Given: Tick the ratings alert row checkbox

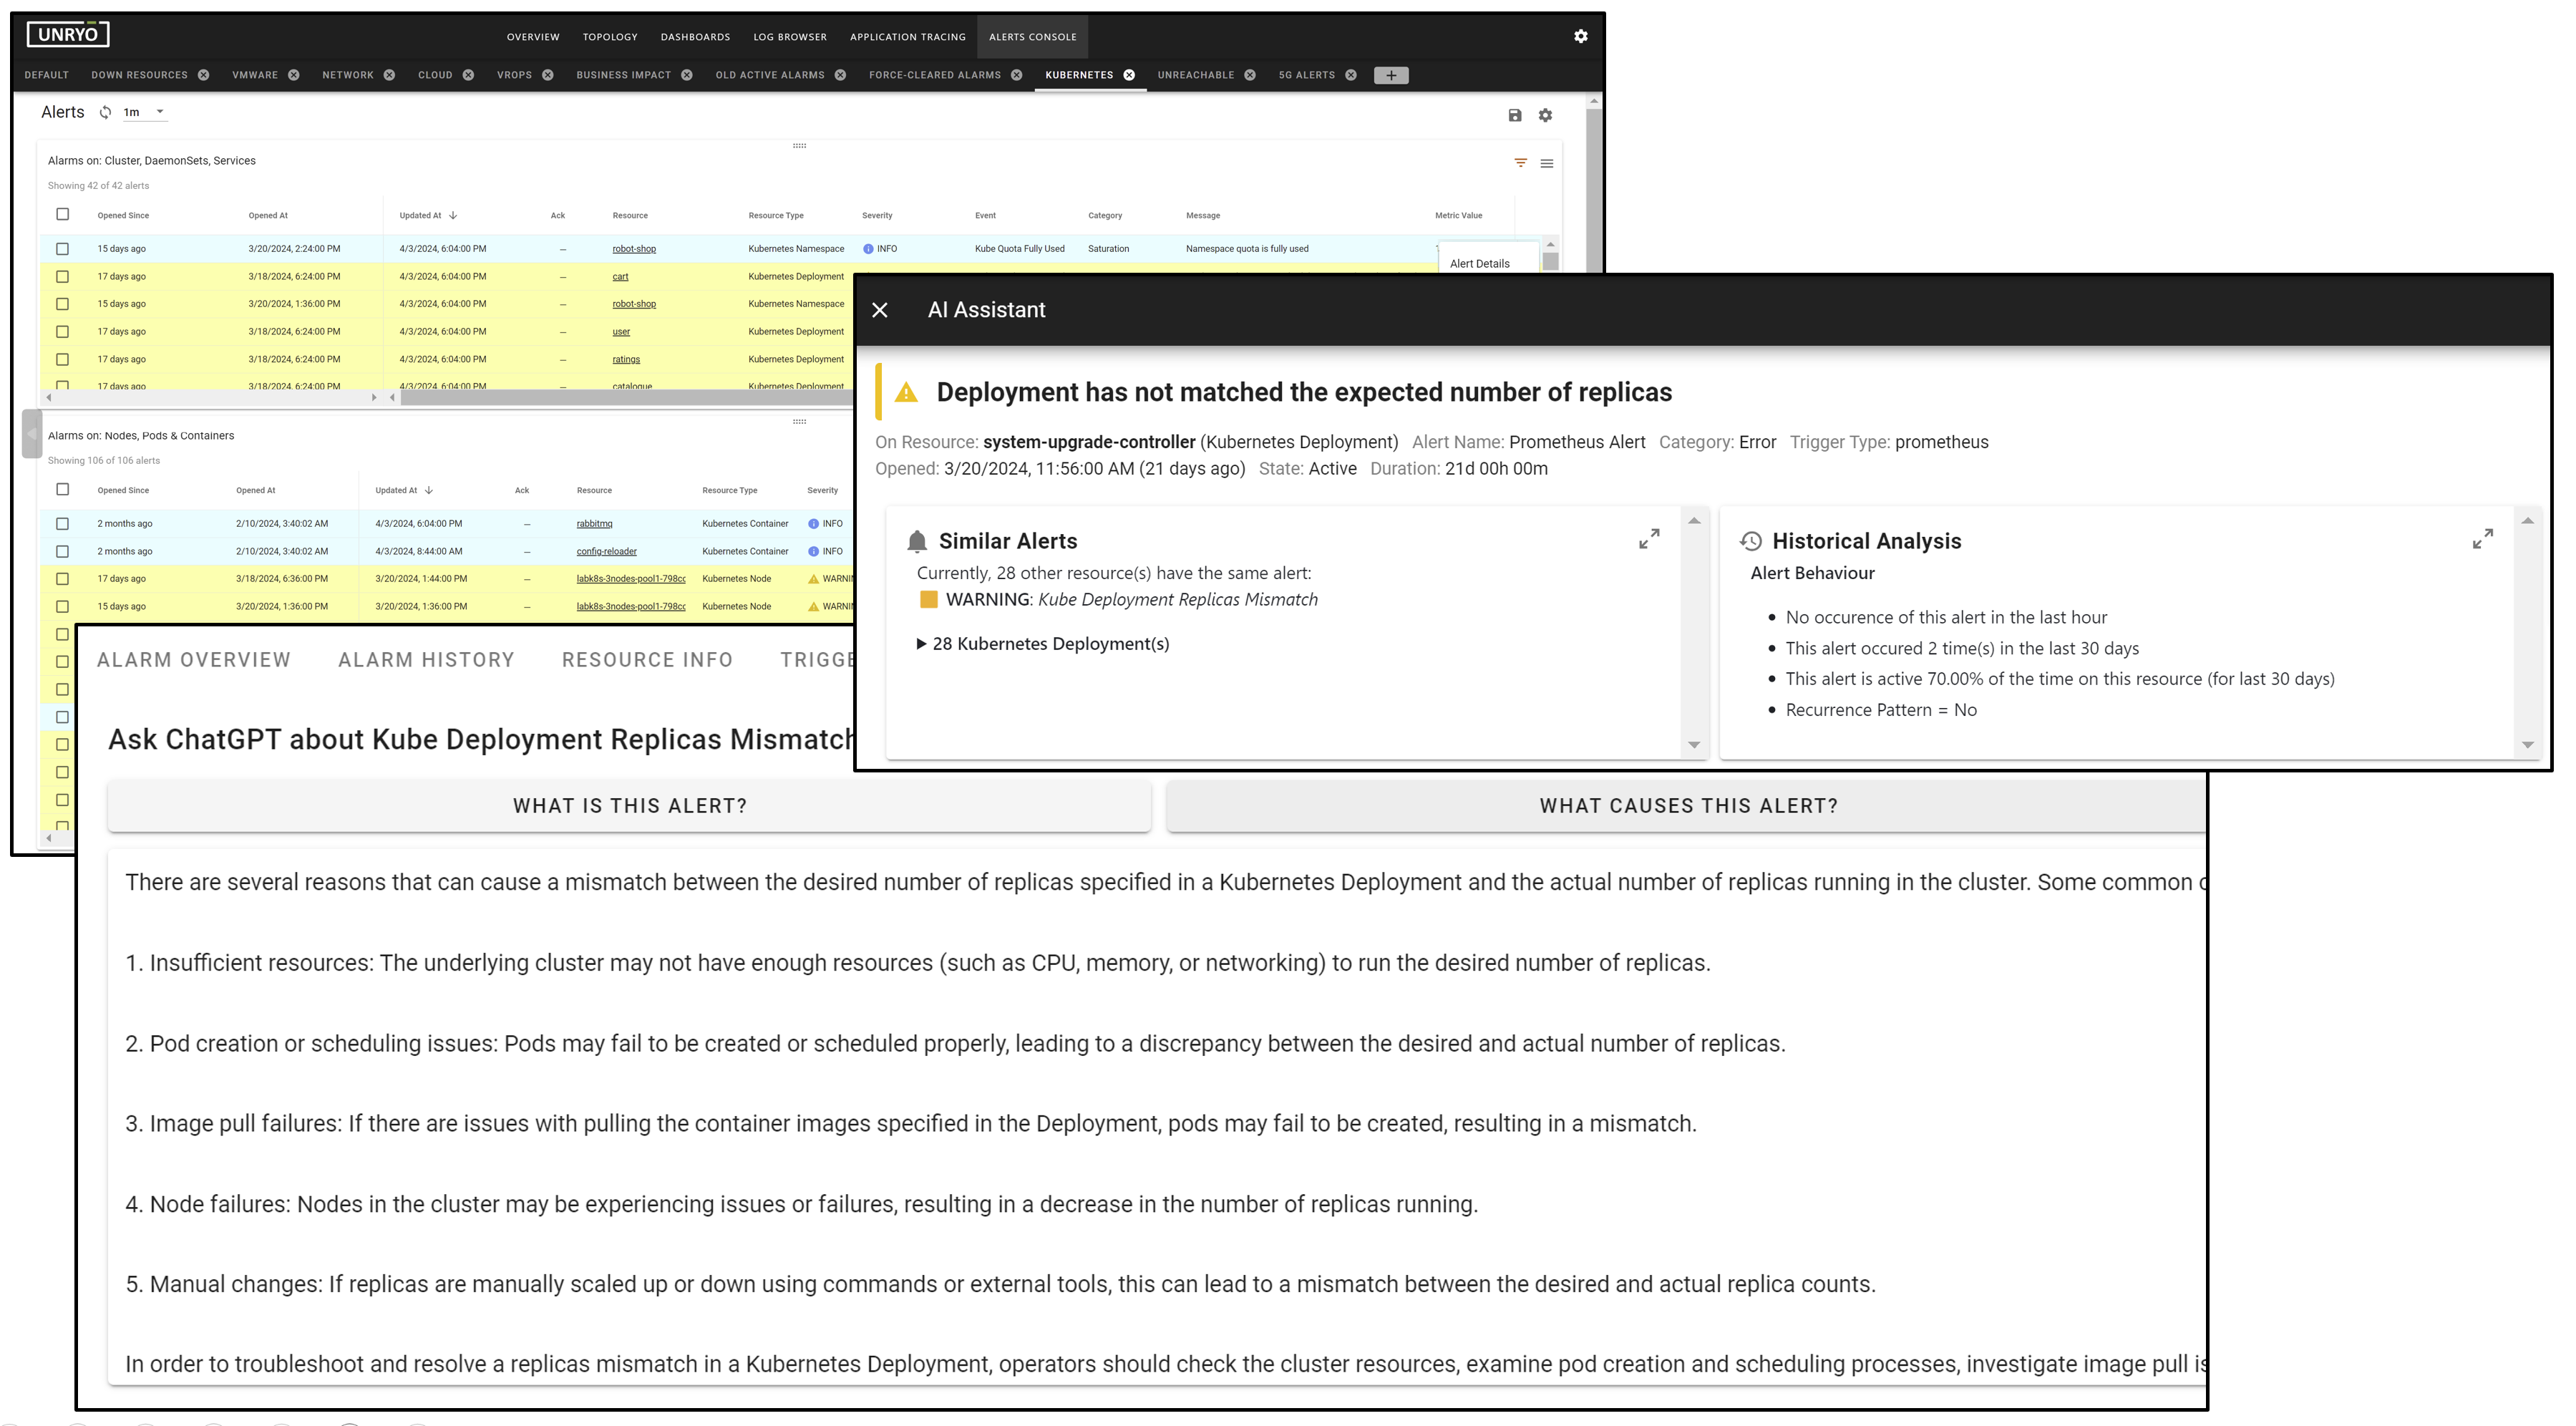Looking at the screenshot, I should click(63, 359).
